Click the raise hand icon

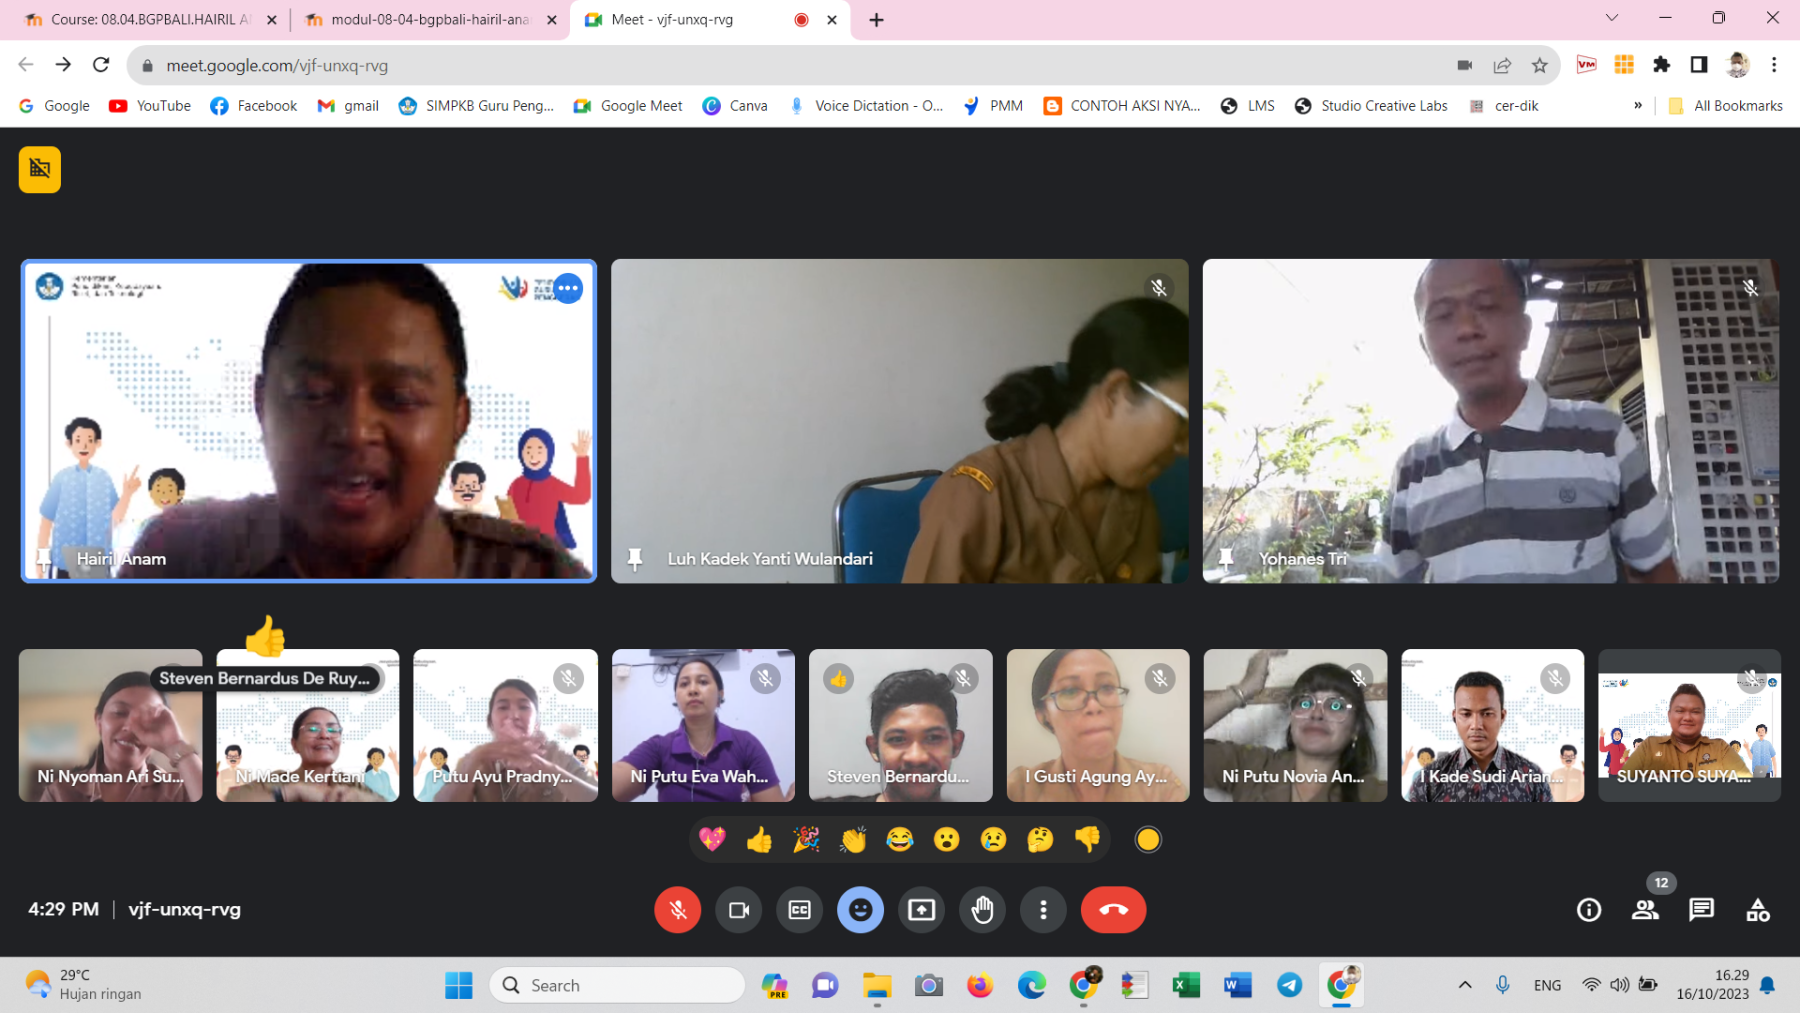pyautogui.click(x=982, y=910)
